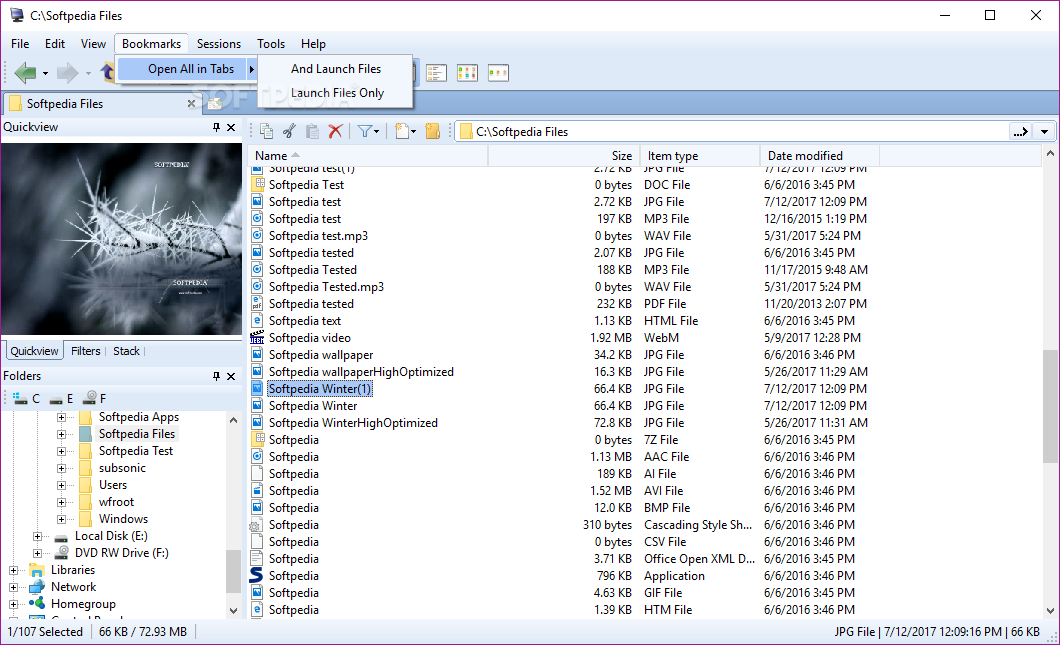Create a new folder with folder icon
The height and width of the screenshot is (645, 1060).
point(433,131)
